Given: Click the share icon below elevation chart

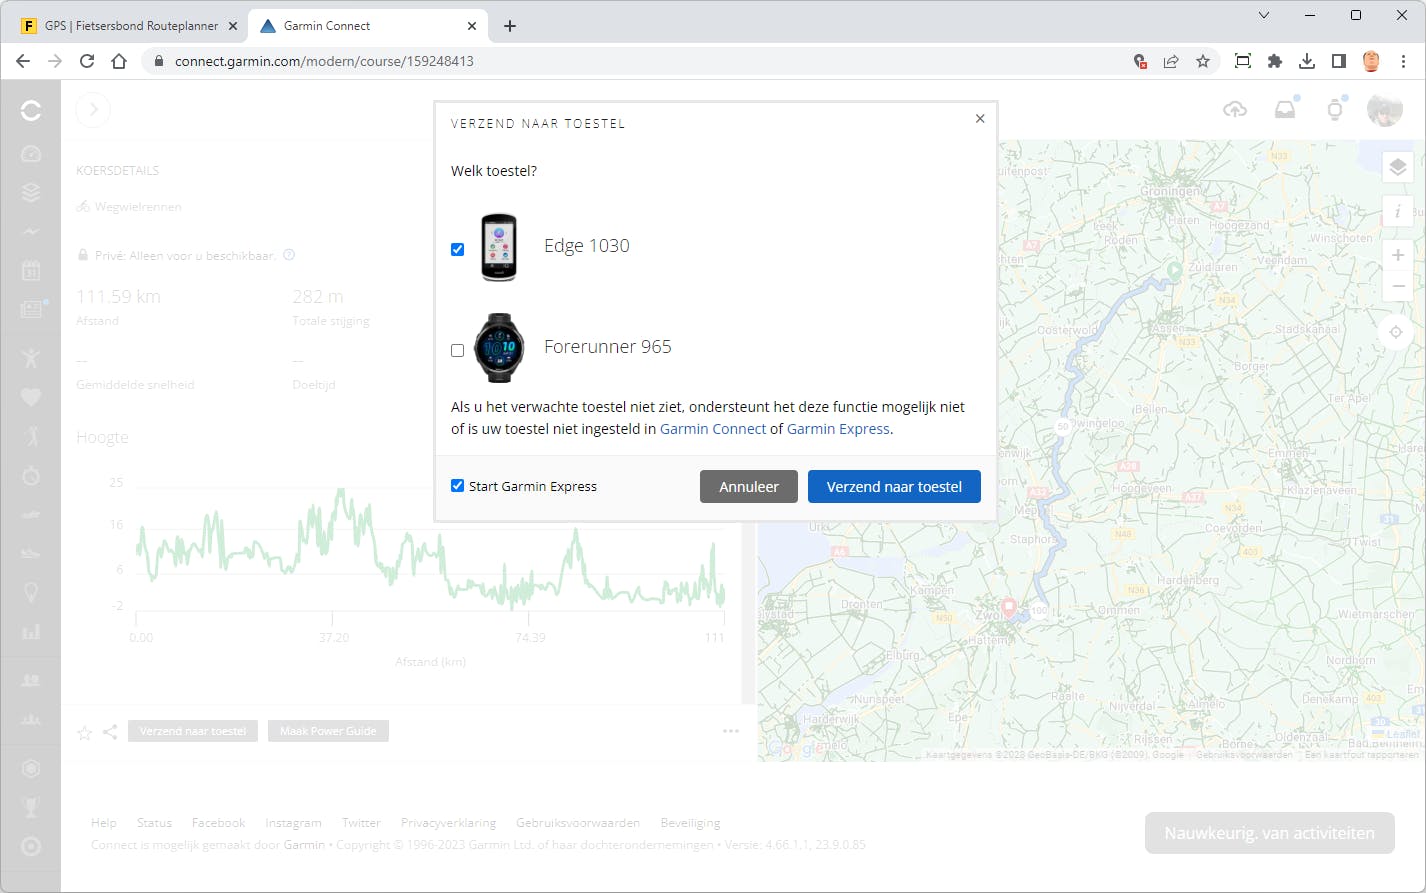Looking at the screenshot, I should tap(110, 732).
